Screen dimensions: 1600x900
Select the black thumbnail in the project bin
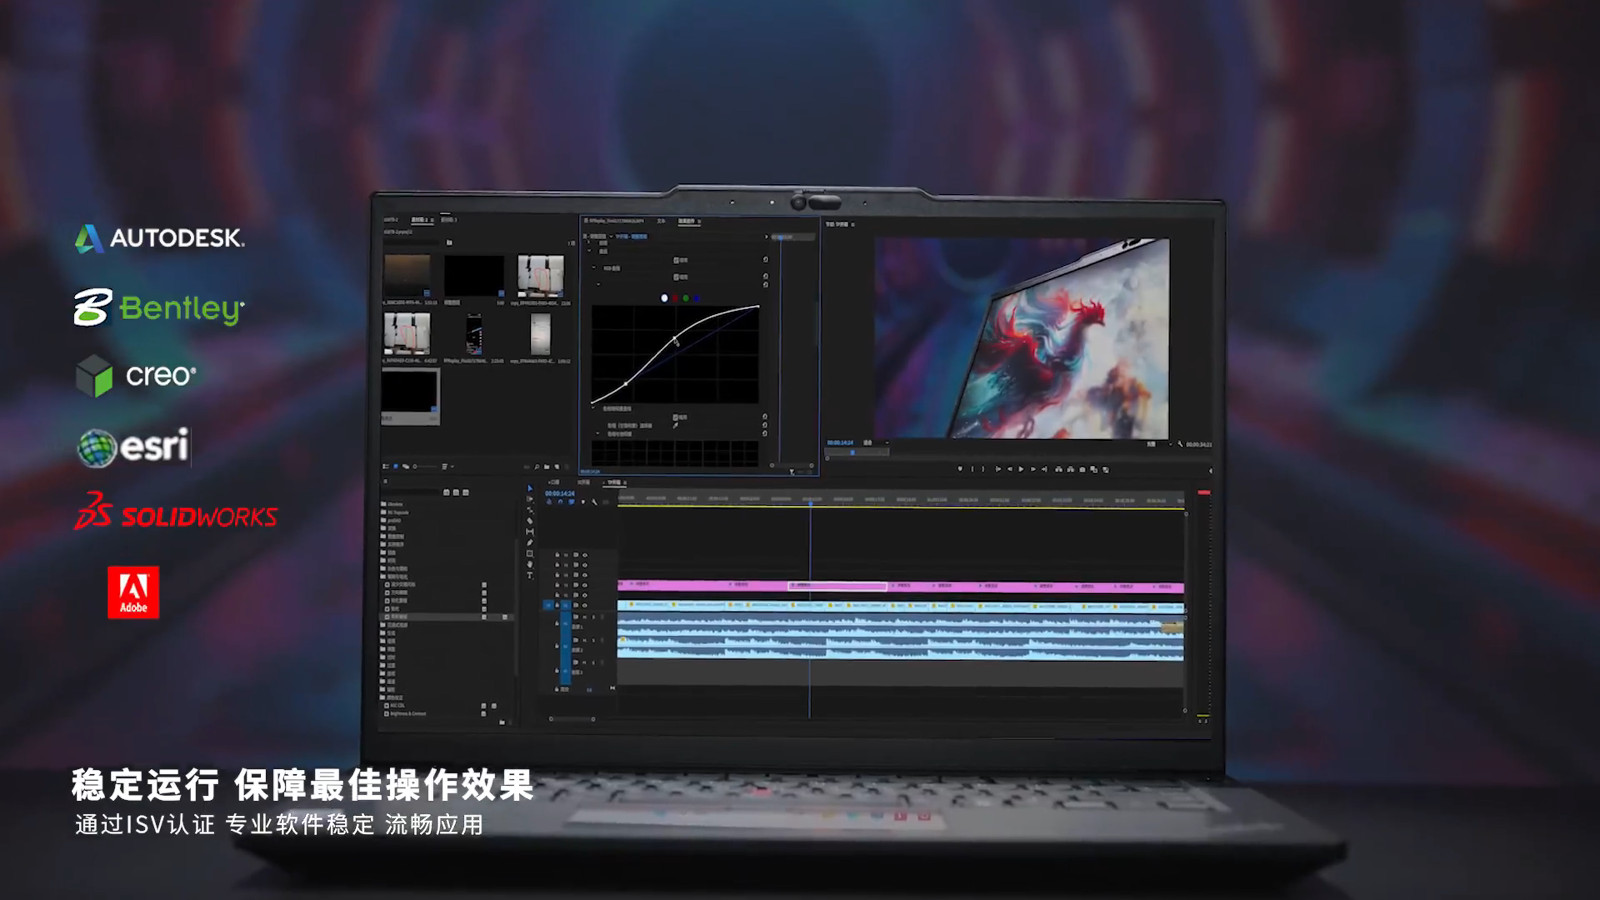click(474, 275)
